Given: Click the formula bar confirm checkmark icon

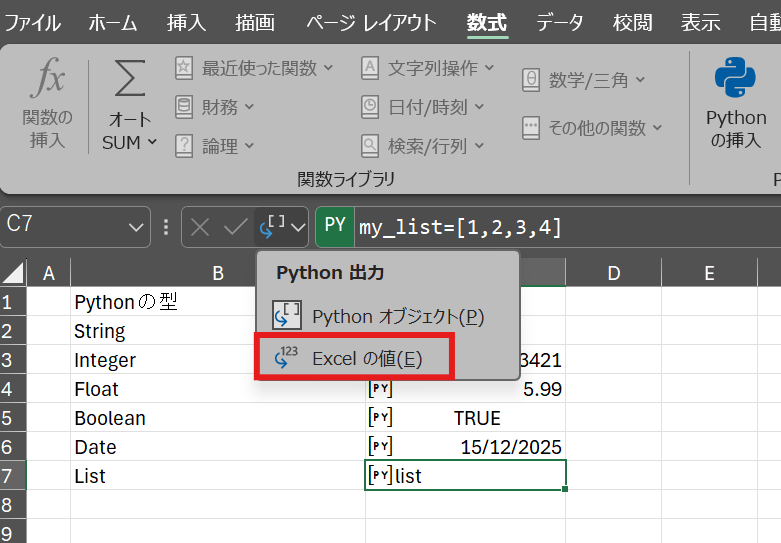Looking at the screenshot, I should (x=235, y=228).
